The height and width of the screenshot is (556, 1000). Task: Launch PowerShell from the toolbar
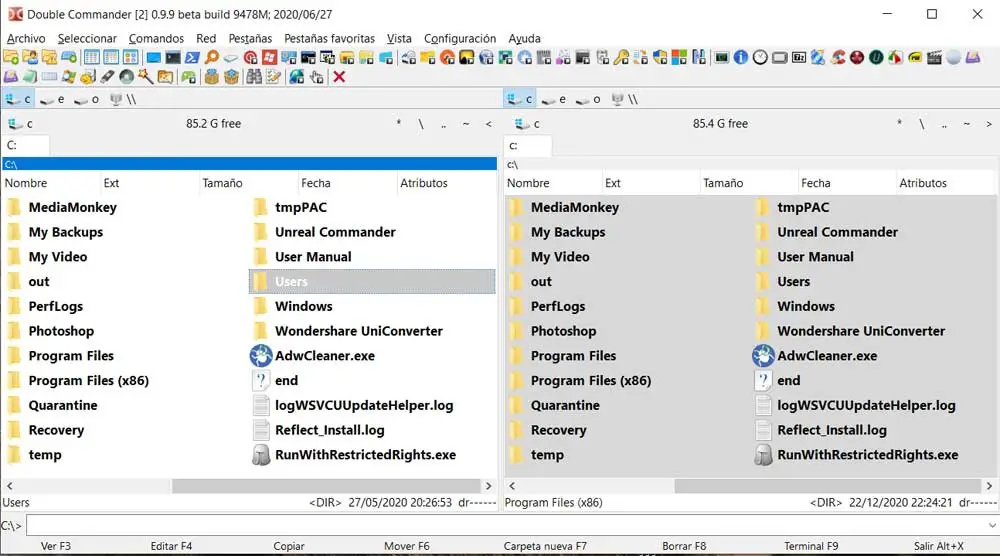pyautogui.click(x=192, y=57)
